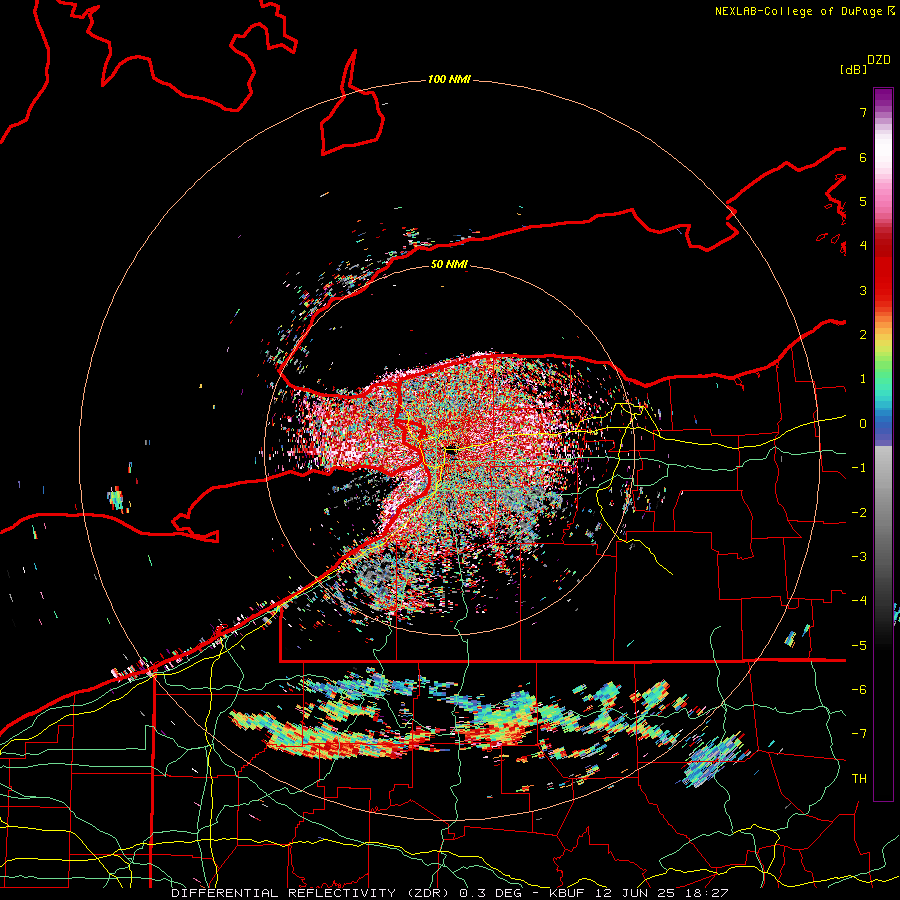Click the DIFFERENTIAL REFLECTIVITY KBUF caption text
This screenshot has height=900, width=900.
tap(449, 893)
